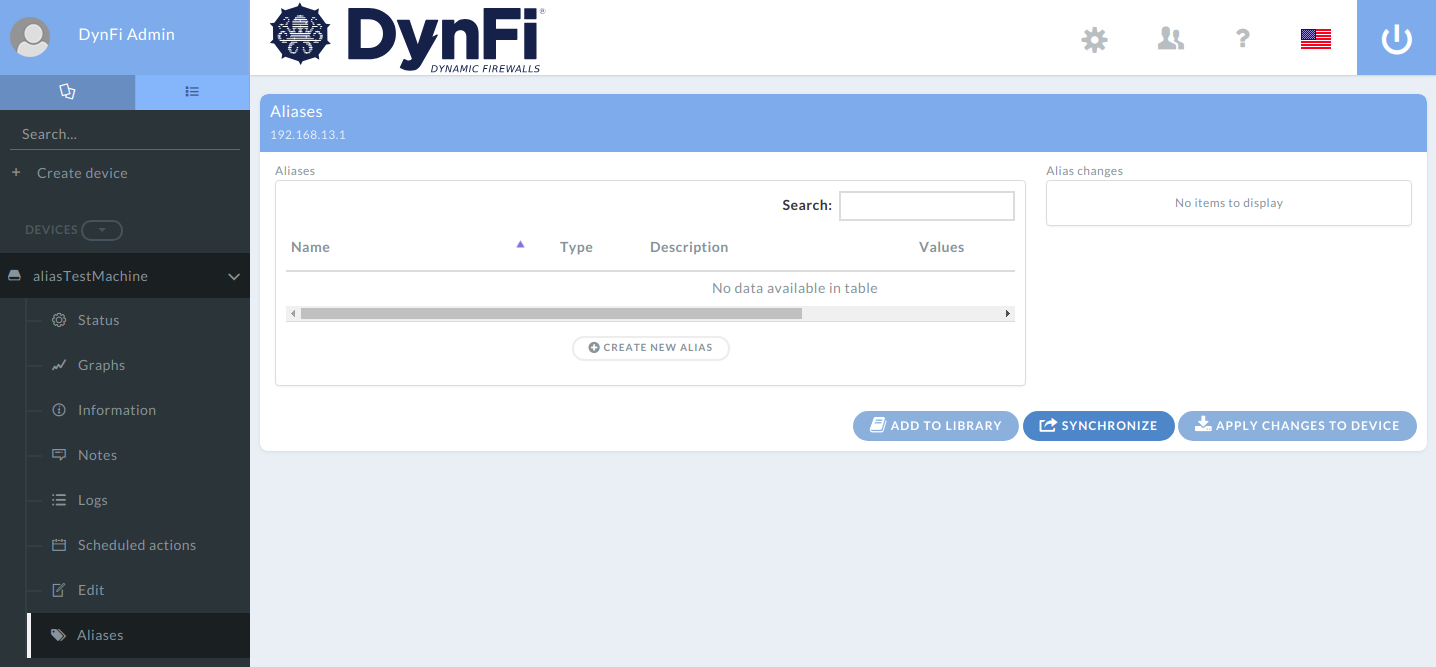The image size is (1436, 667).
Task: Click the Name column header
Action: [310, 247]
